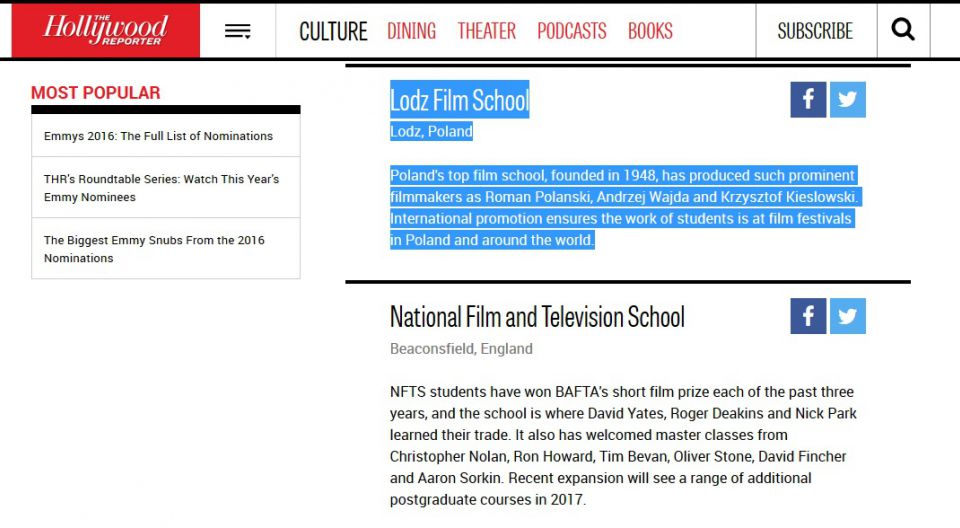Screen dimensions: 960x528
Task: Click the Most Popular heading
Action: click(96, 92)
